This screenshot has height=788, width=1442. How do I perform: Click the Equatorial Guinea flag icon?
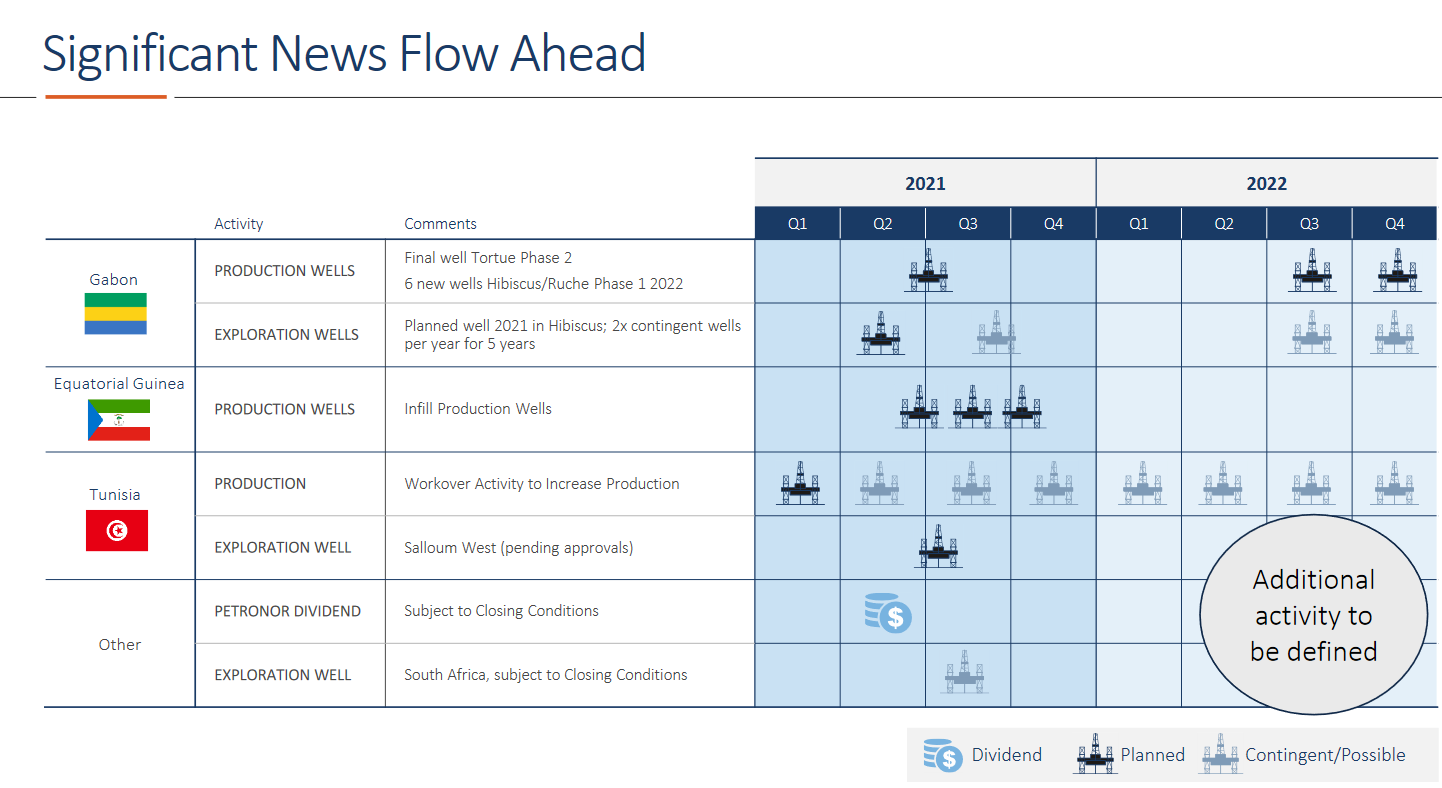118,420
